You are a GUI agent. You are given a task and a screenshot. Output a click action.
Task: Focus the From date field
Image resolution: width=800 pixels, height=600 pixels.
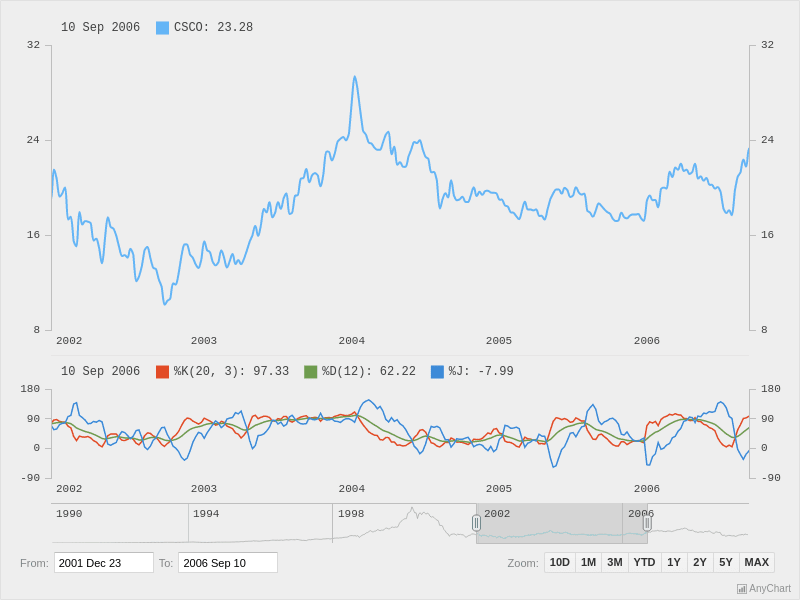(x=104, y=563)
